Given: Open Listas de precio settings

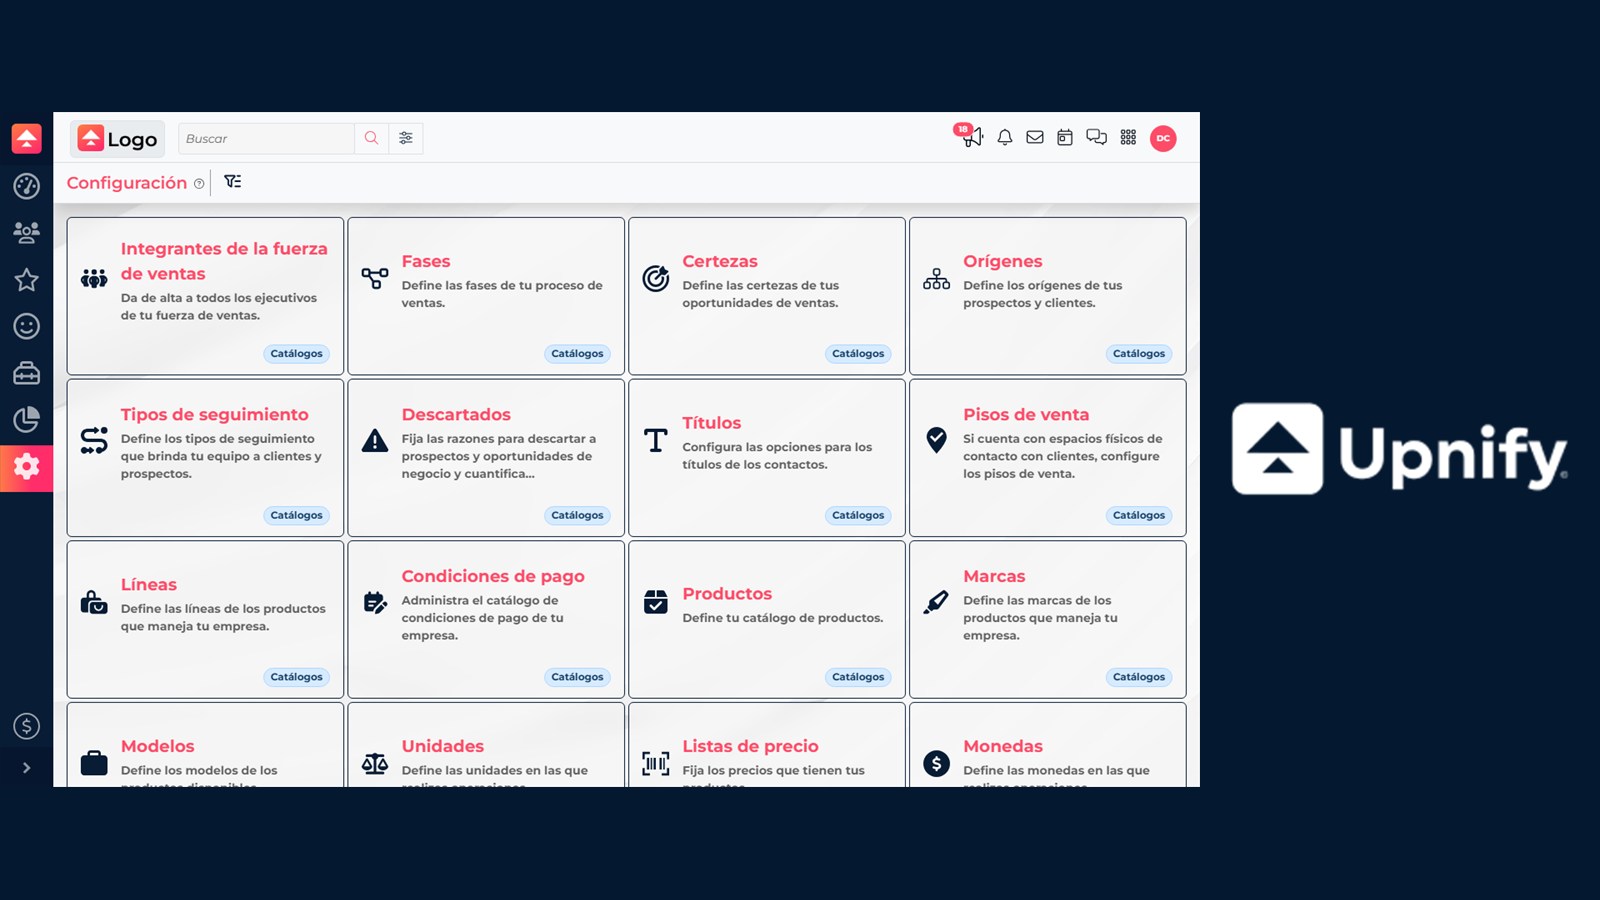Looking at the screenshot, I should [767, 745].
